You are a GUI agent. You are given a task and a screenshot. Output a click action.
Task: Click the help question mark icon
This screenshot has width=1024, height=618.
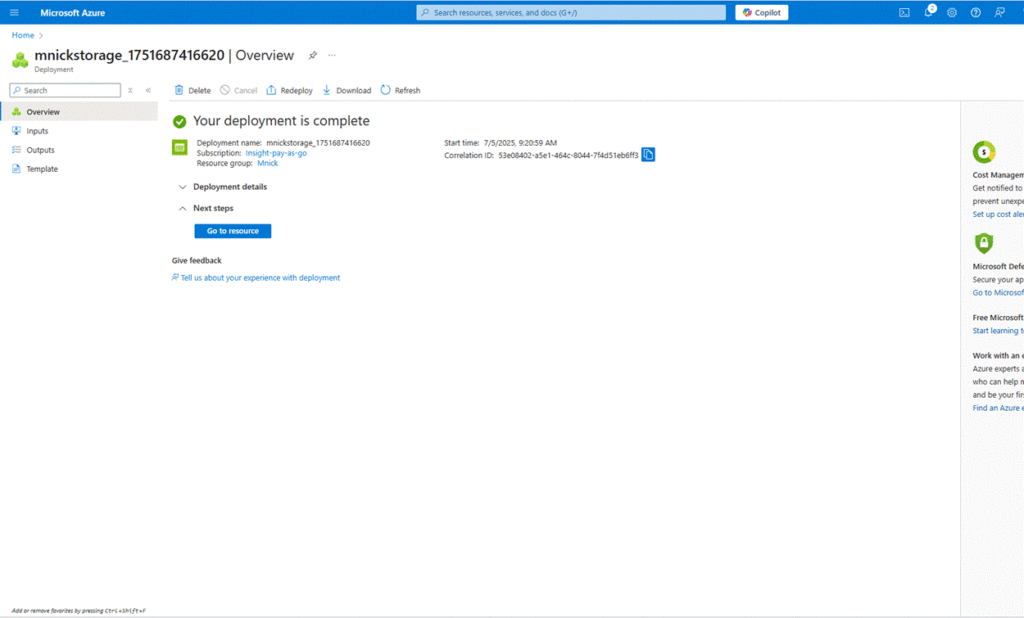(x=976, y=13)
